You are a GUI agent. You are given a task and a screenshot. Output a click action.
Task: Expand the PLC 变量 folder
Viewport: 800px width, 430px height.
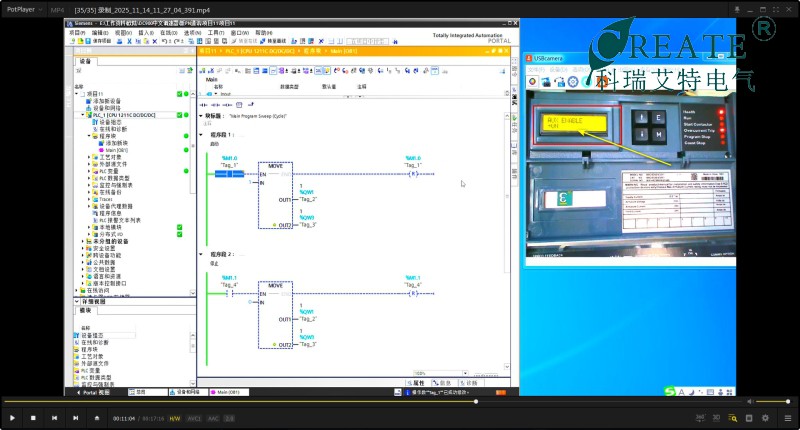click(x=89, y=171)
